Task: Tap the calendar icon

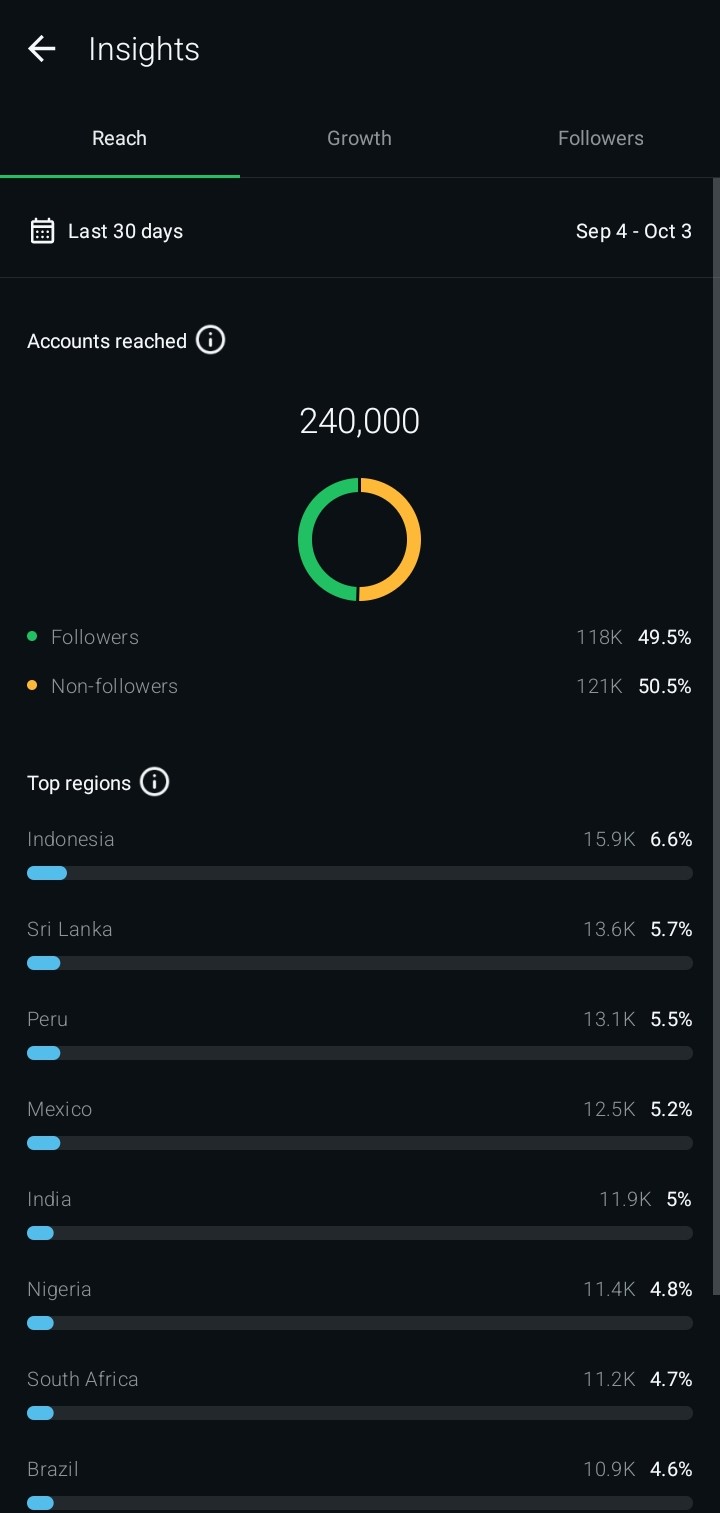Action: pos(42,231)
